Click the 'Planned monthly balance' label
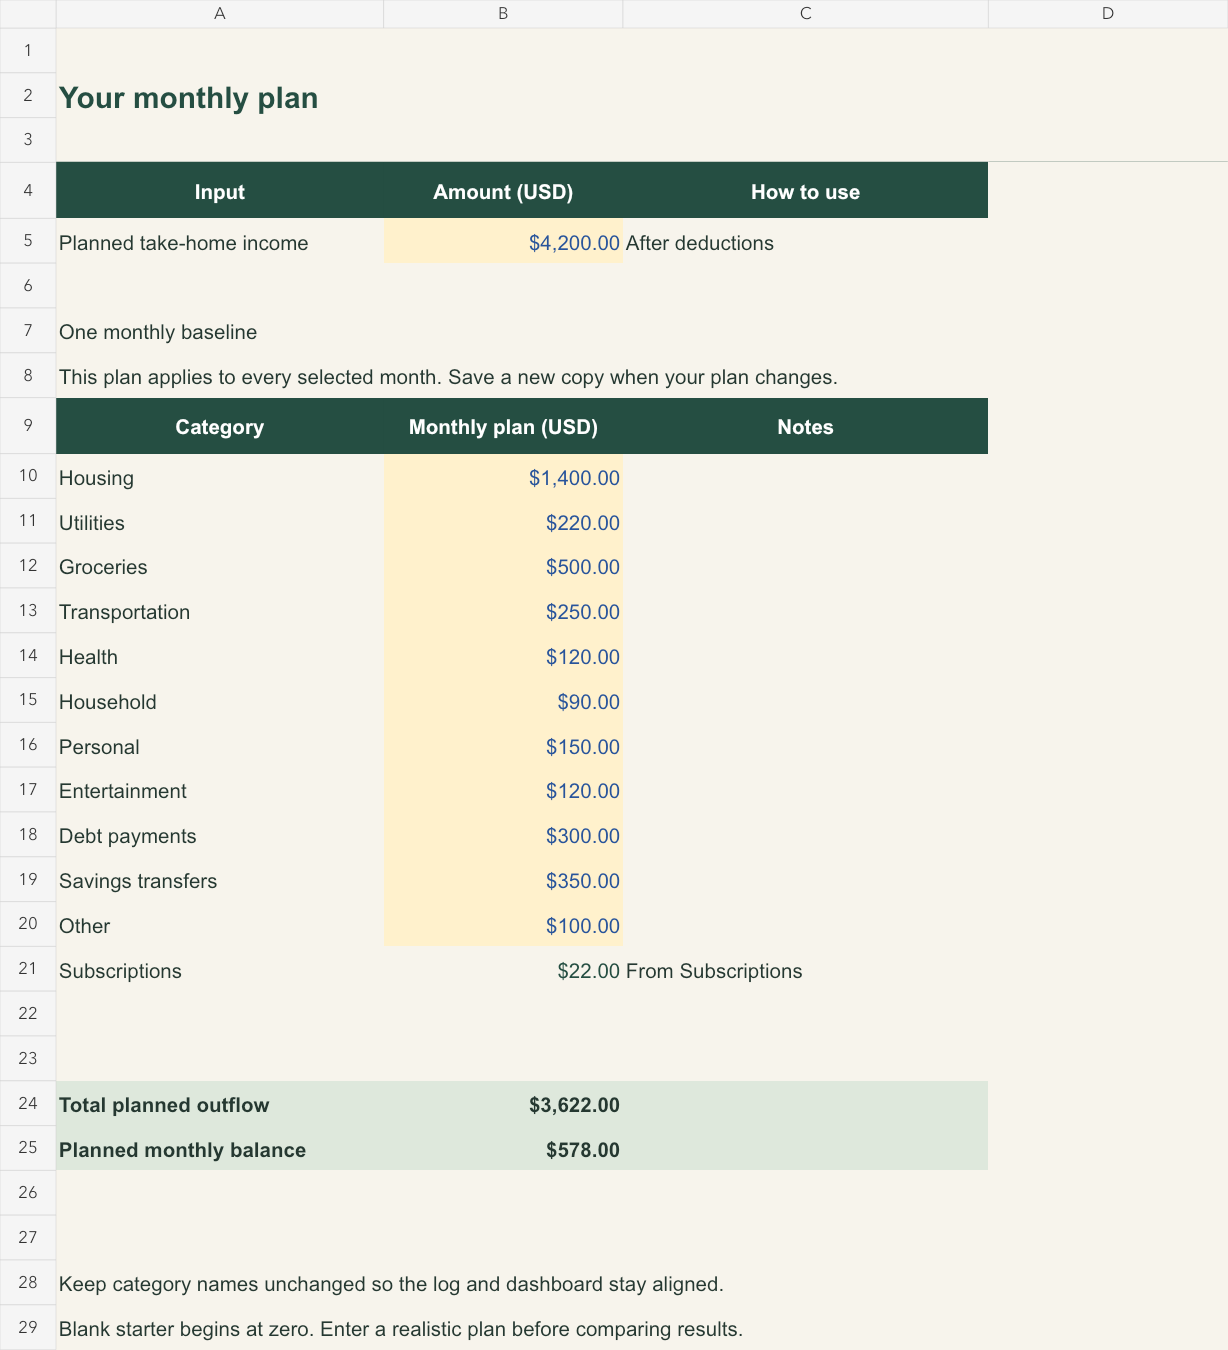 [183, 1150]
